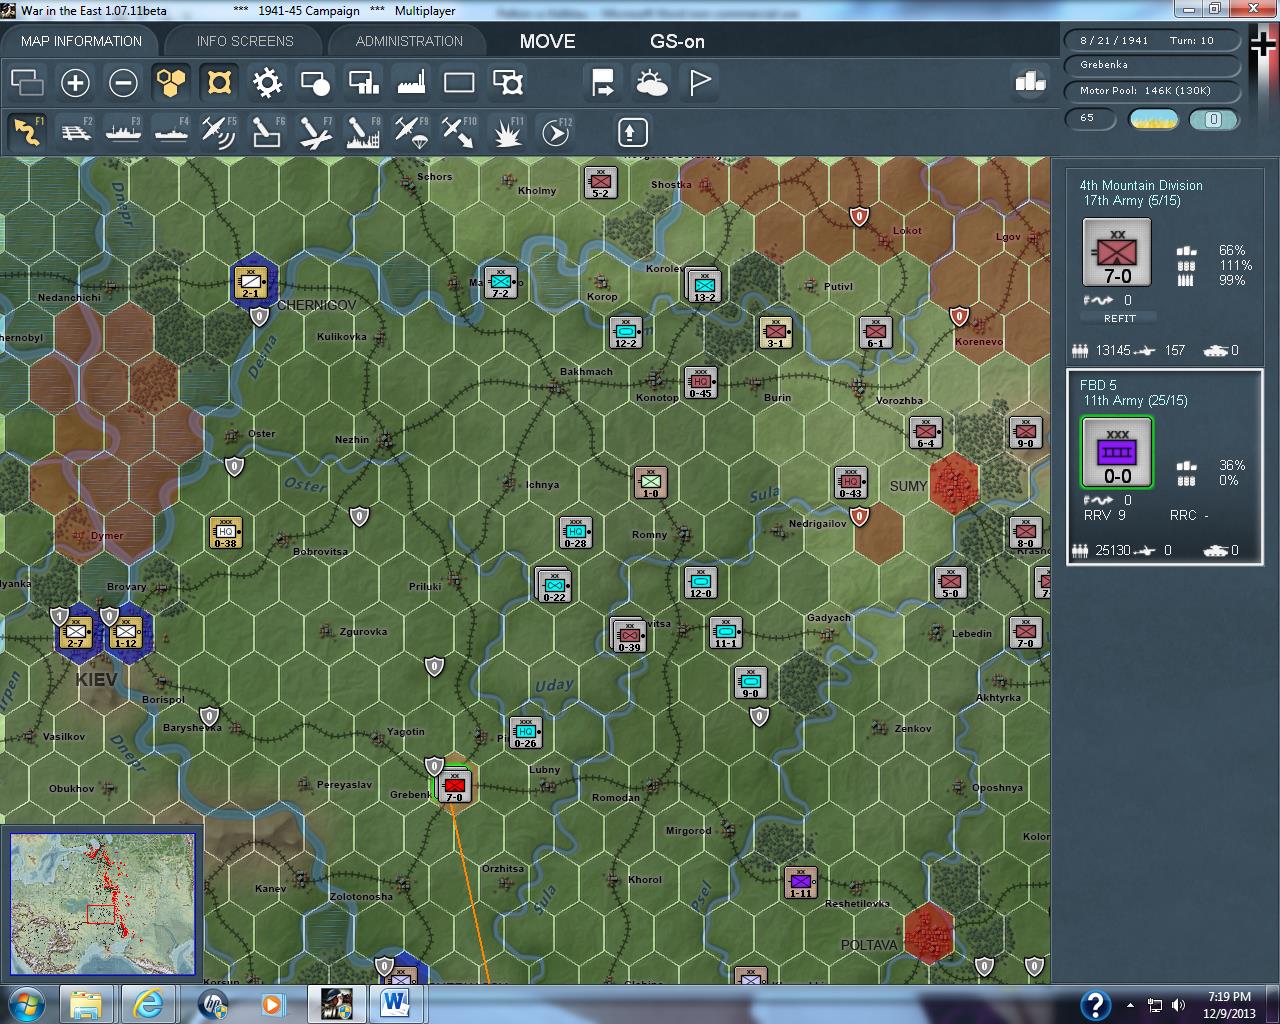1280x1024 pixels.
Task: Select the 2-1 unit at Chernigov
Action: [250, 283]
